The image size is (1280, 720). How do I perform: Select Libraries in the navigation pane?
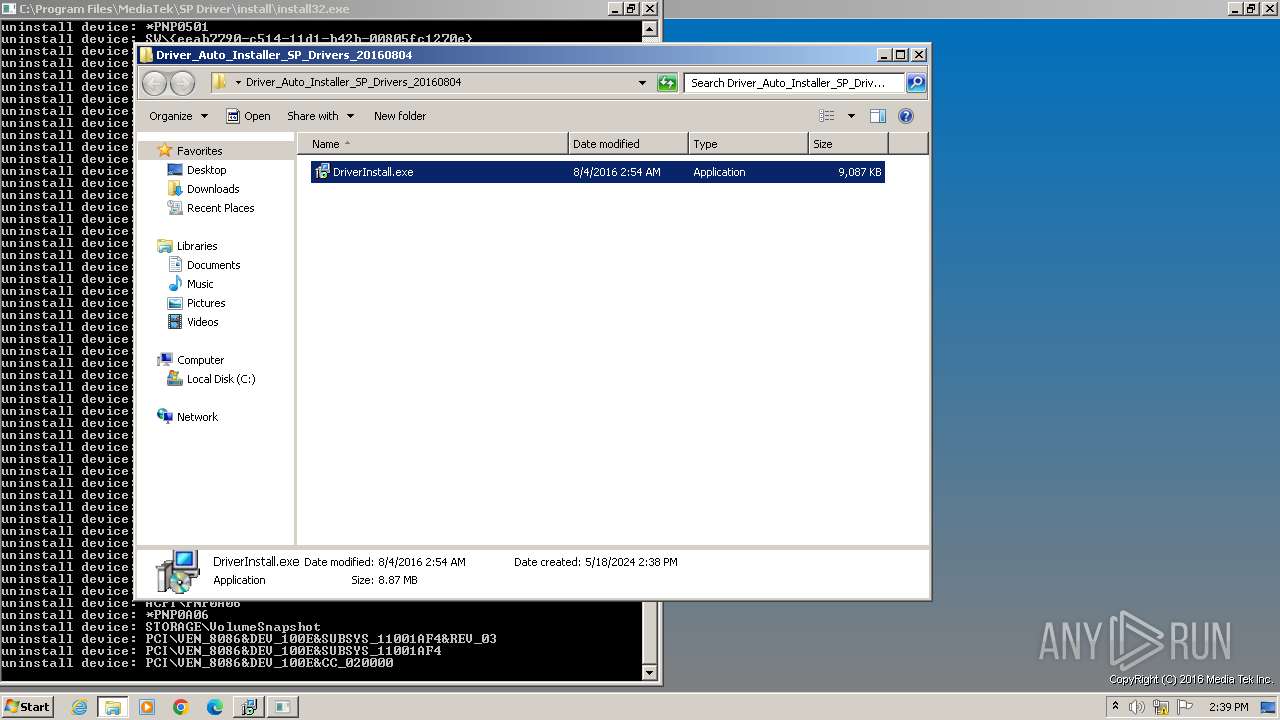click(x=197, y=246)
